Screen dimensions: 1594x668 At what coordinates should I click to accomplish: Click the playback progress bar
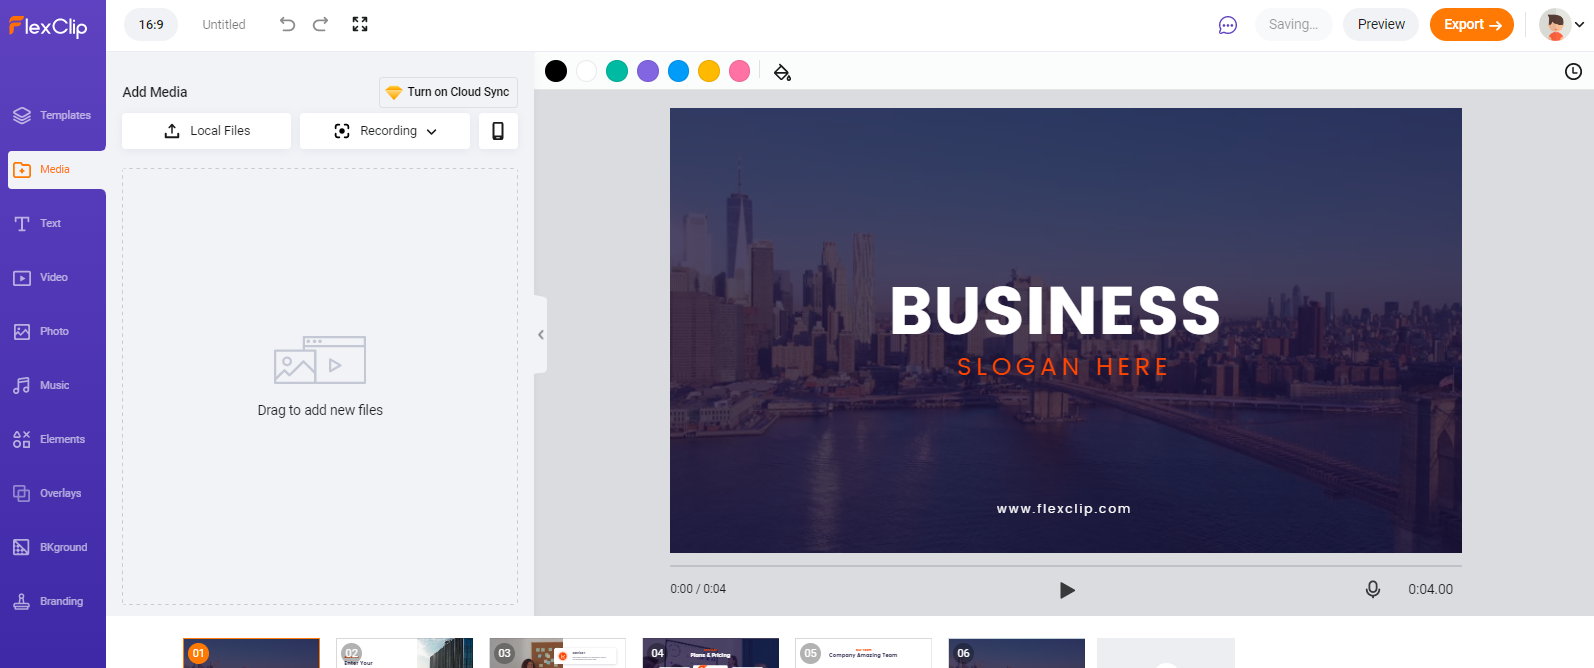click(x=1066, y=566)
